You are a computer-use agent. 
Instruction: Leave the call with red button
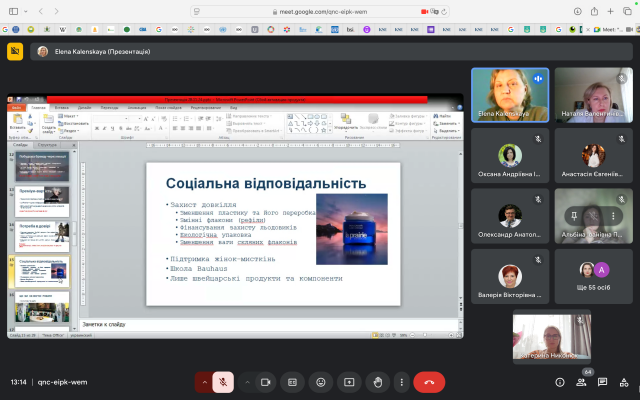pos(431,381)
